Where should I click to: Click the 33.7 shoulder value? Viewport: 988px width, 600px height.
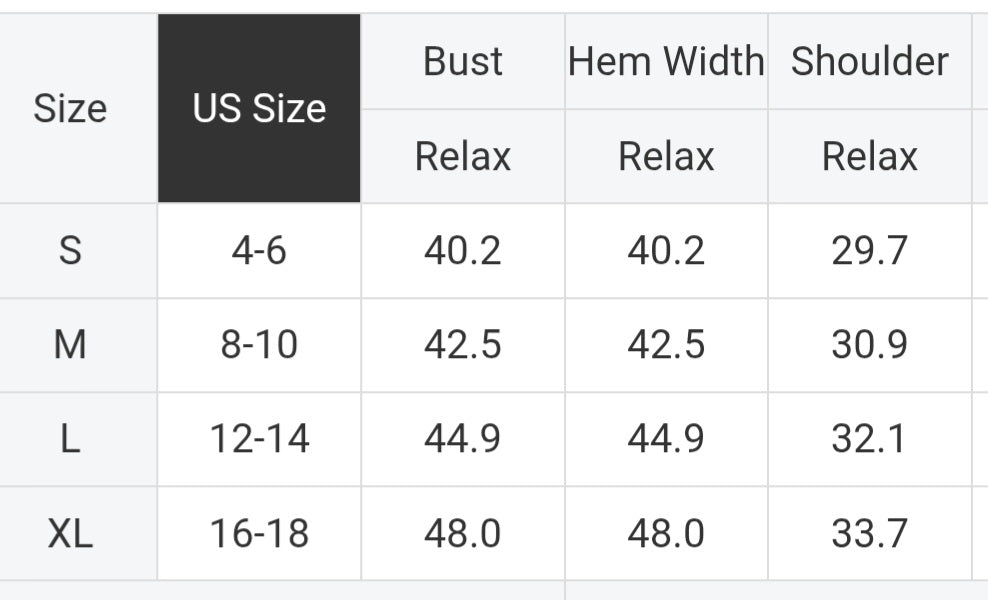pos(870,533)
